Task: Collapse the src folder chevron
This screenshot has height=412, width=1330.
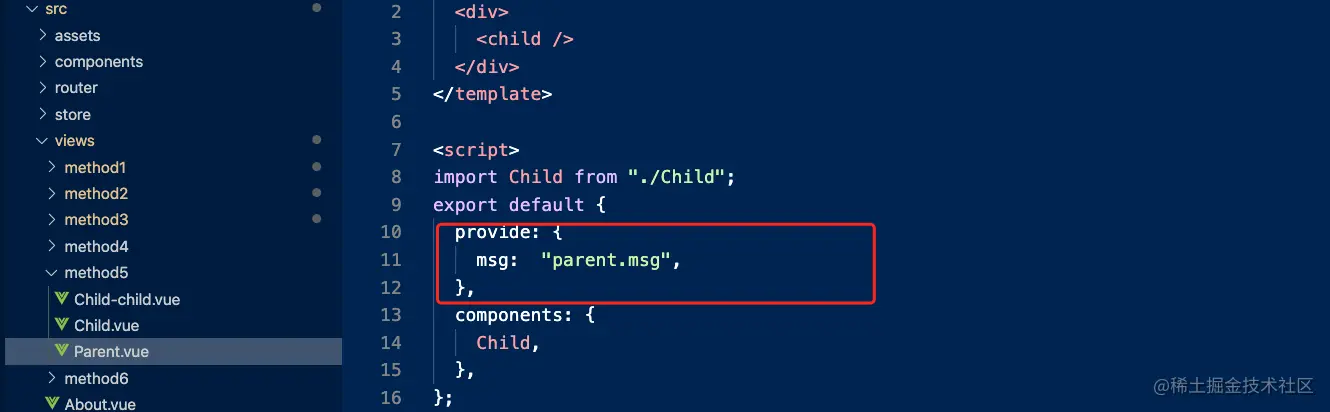Action: coord(32,9)
